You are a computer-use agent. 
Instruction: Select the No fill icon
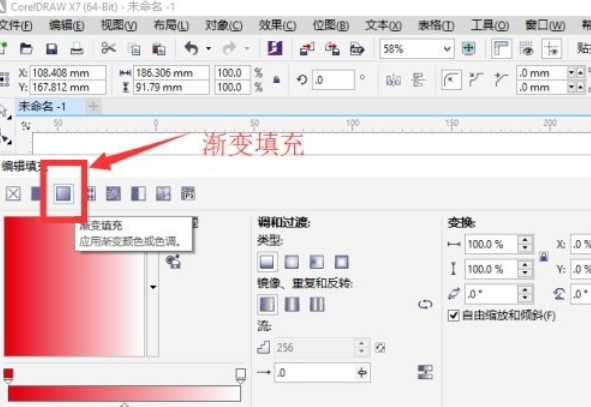(13, 194)
